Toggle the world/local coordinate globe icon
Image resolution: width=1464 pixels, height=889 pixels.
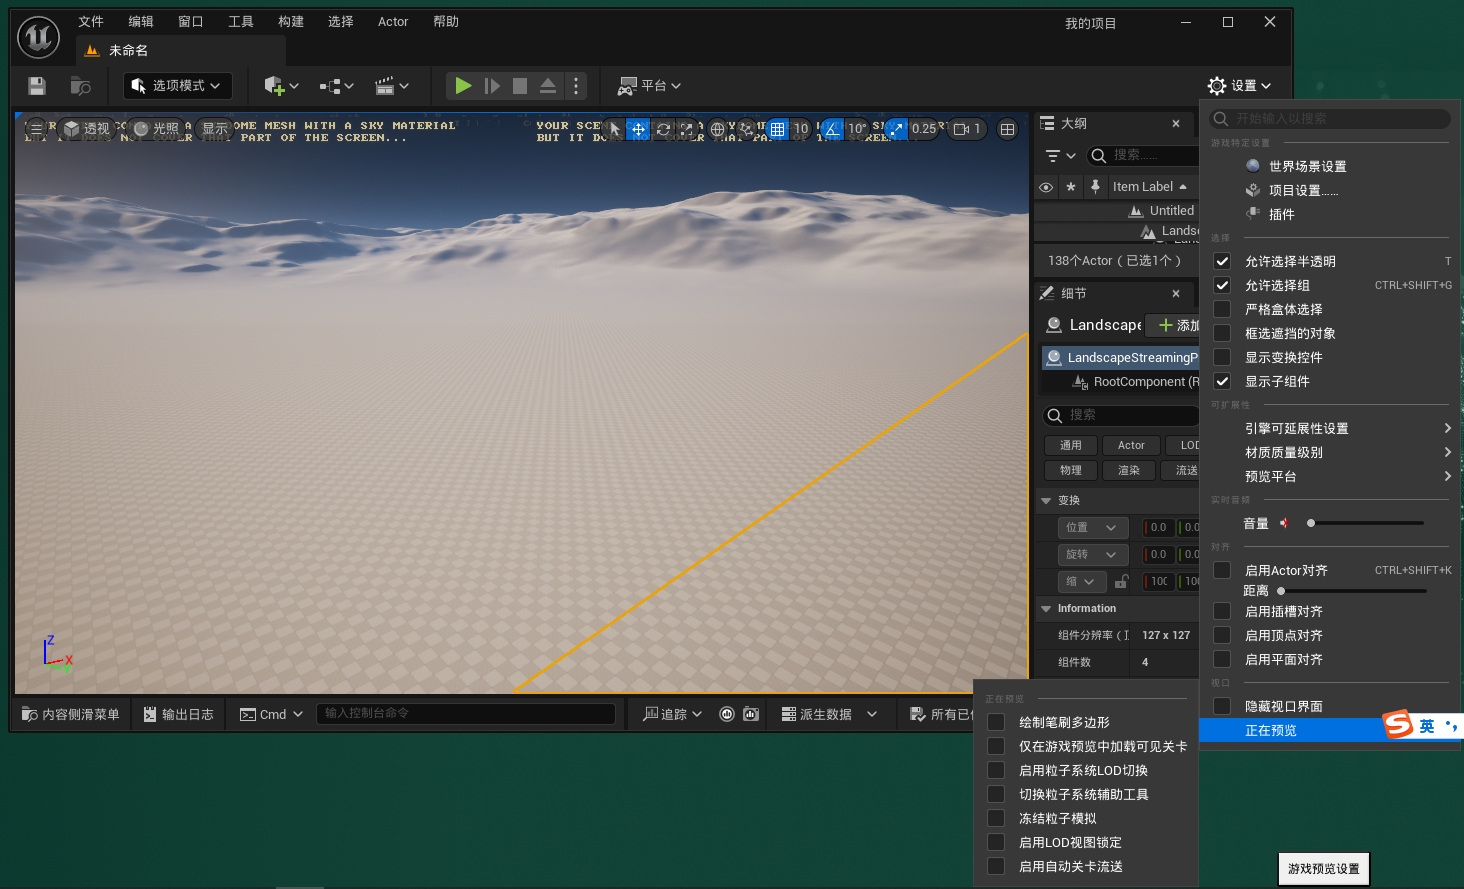(717, 129)
